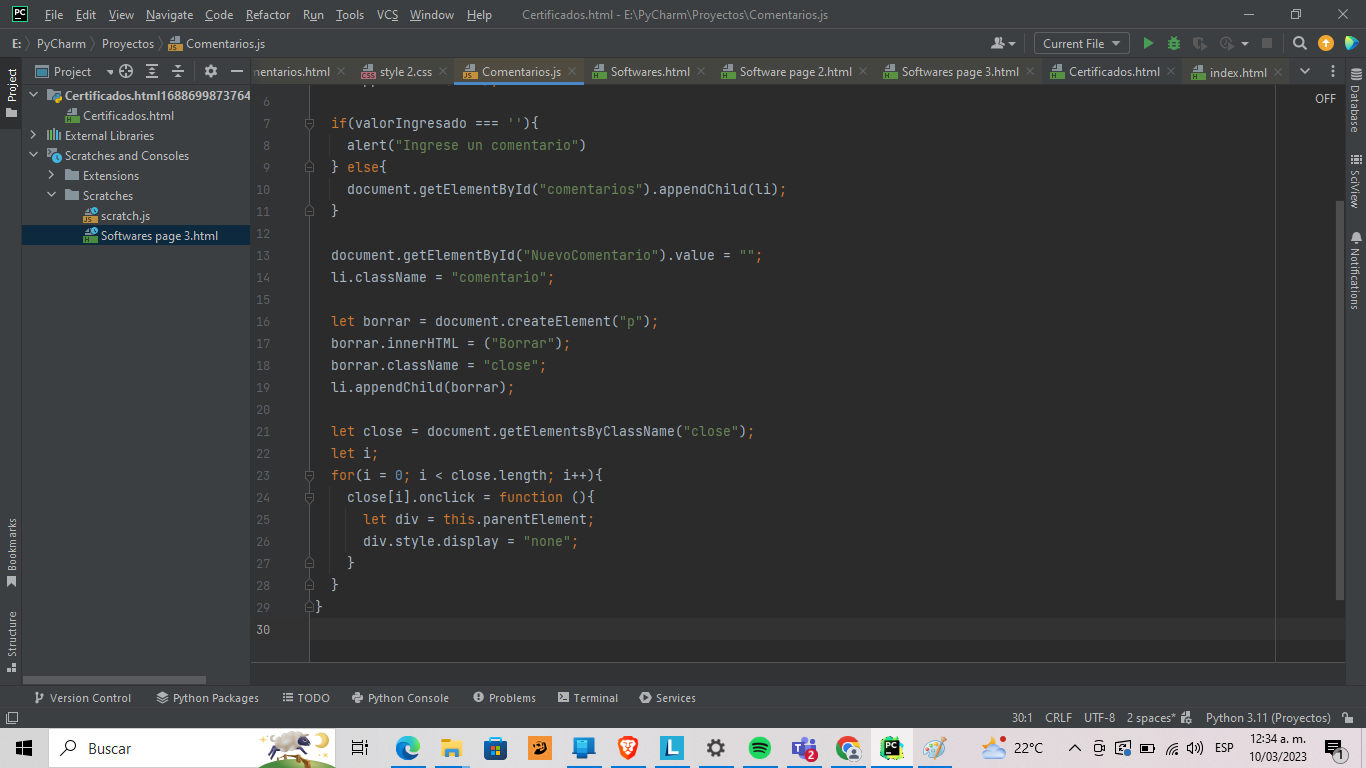Expand the Extensions folder
The image size is (1366, 768).
click(52, 175)
